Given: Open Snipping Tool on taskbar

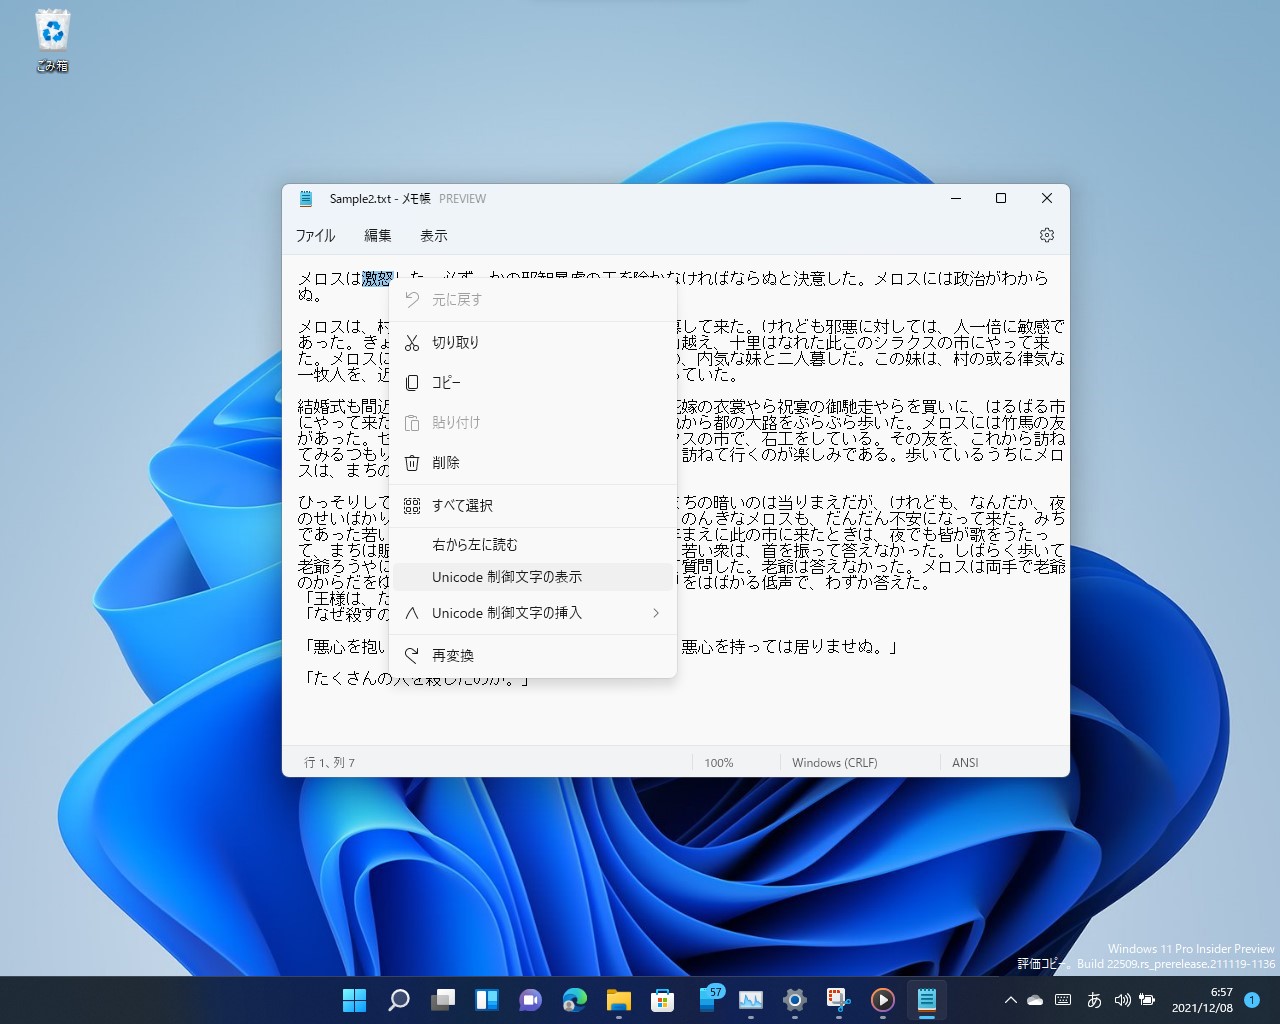Looking at the screenshot, I should click(838, 999).
